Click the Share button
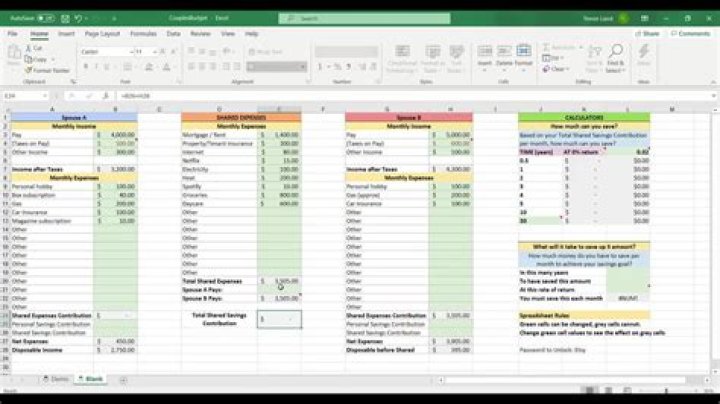The height and width of the screenshot is (404, 720). point(647,33)
